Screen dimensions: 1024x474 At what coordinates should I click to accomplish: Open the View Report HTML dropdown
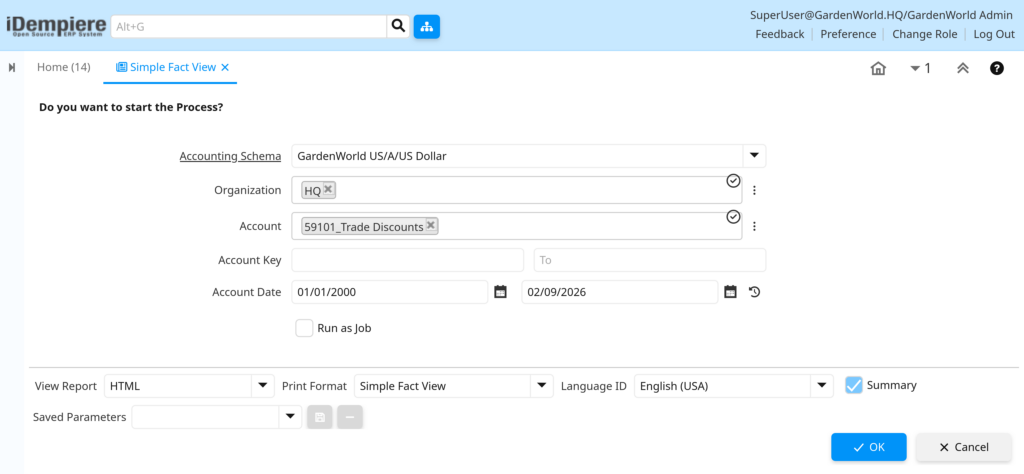pos(263,386)
